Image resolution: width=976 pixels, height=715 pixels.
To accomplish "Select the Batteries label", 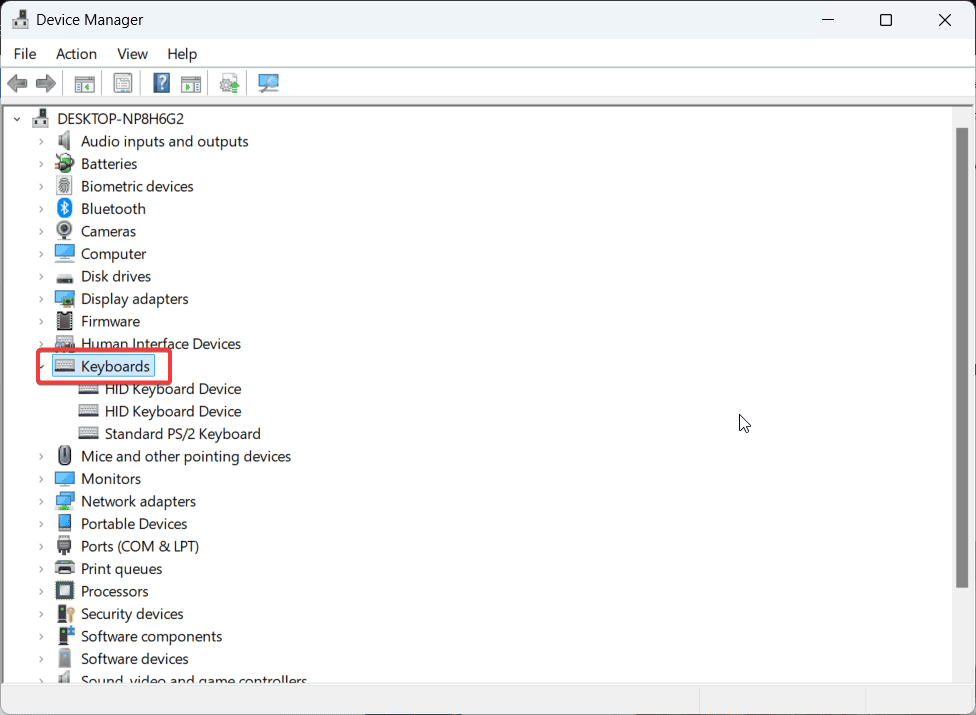I will click(x=109, y=164).
